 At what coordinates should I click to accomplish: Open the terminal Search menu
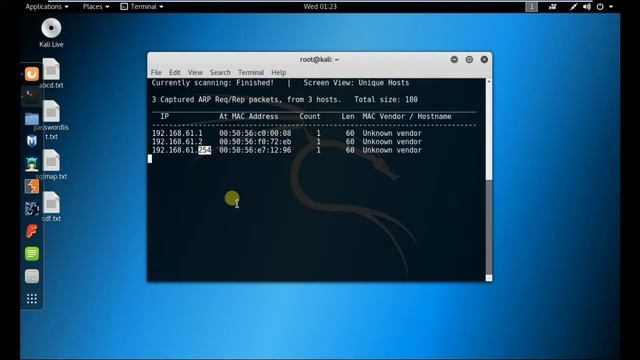220,72
